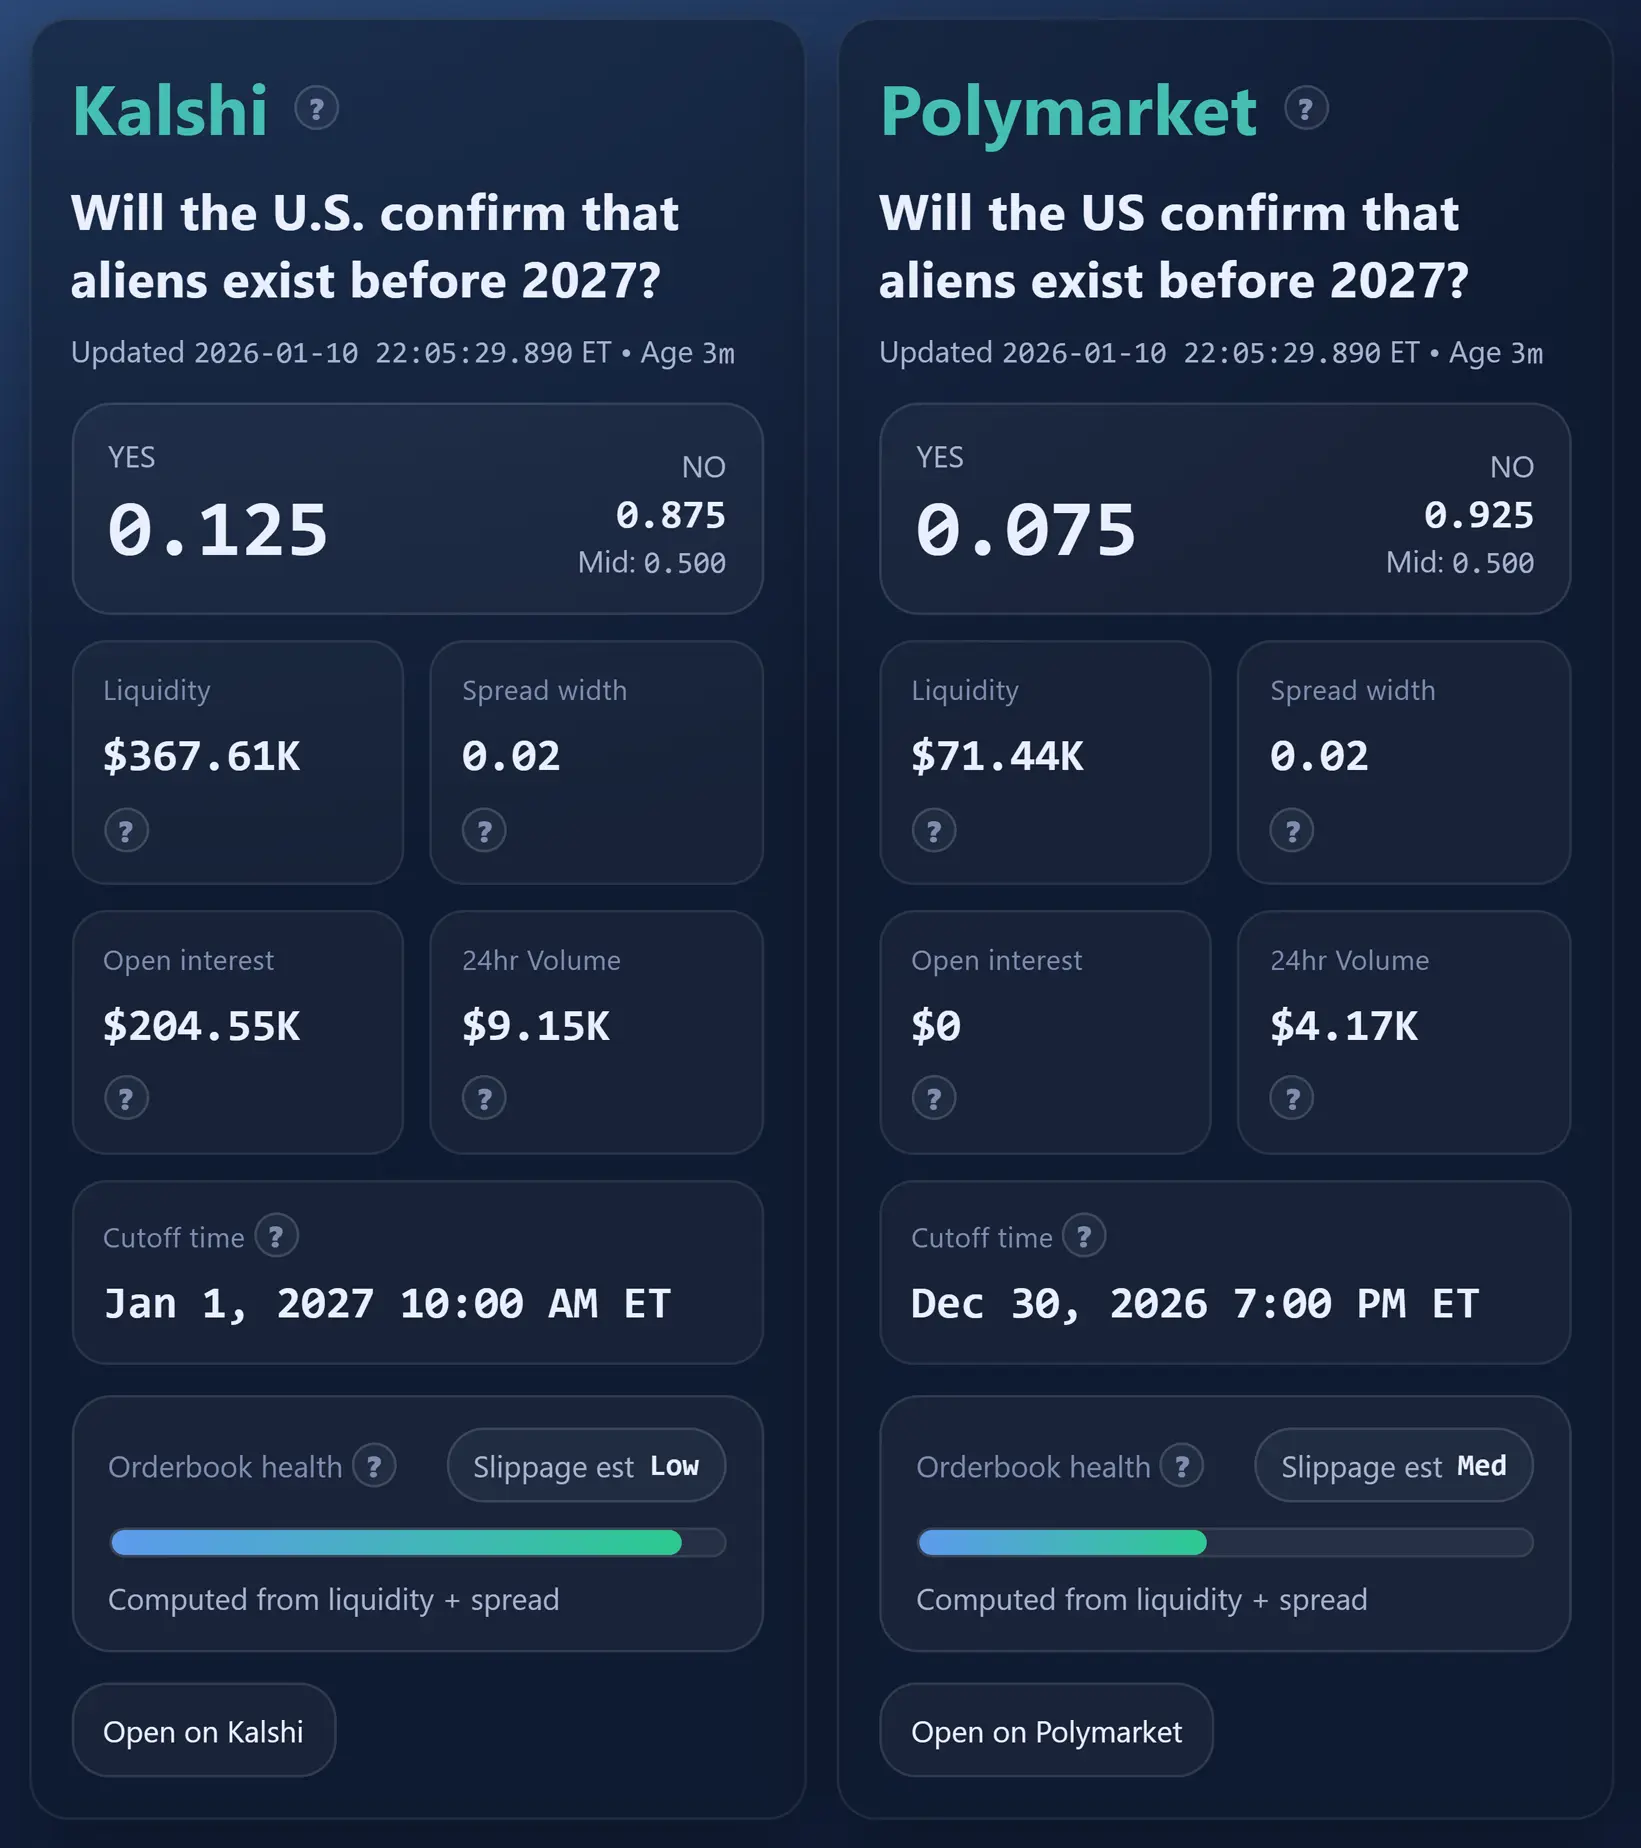Click the Spread width help icon on Kalshi card

(x=484, y=830)
